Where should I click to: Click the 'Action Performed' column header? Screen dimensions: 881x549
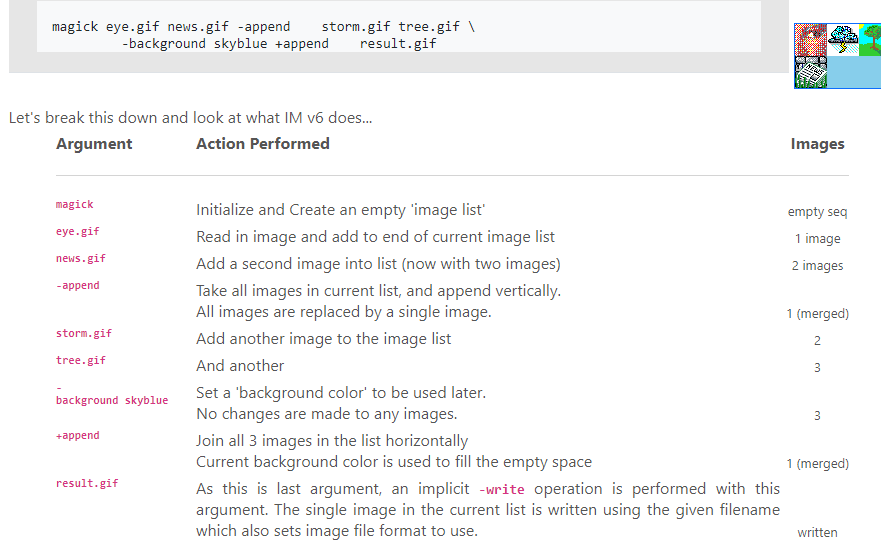click(x=263, y=144)
